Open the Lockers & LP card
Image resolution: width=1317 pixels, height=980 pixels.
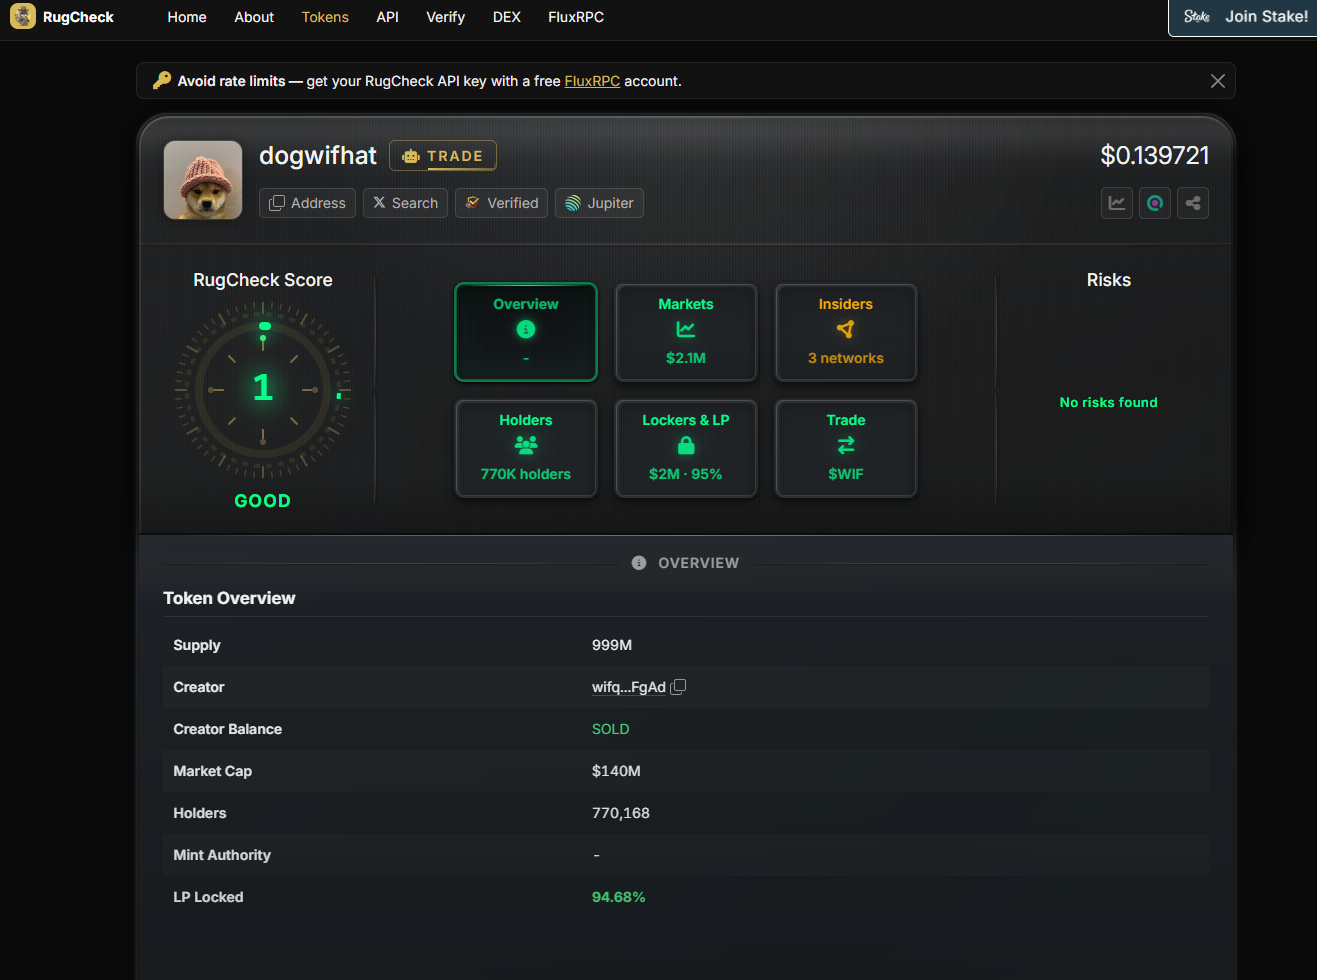coord(686,448)
